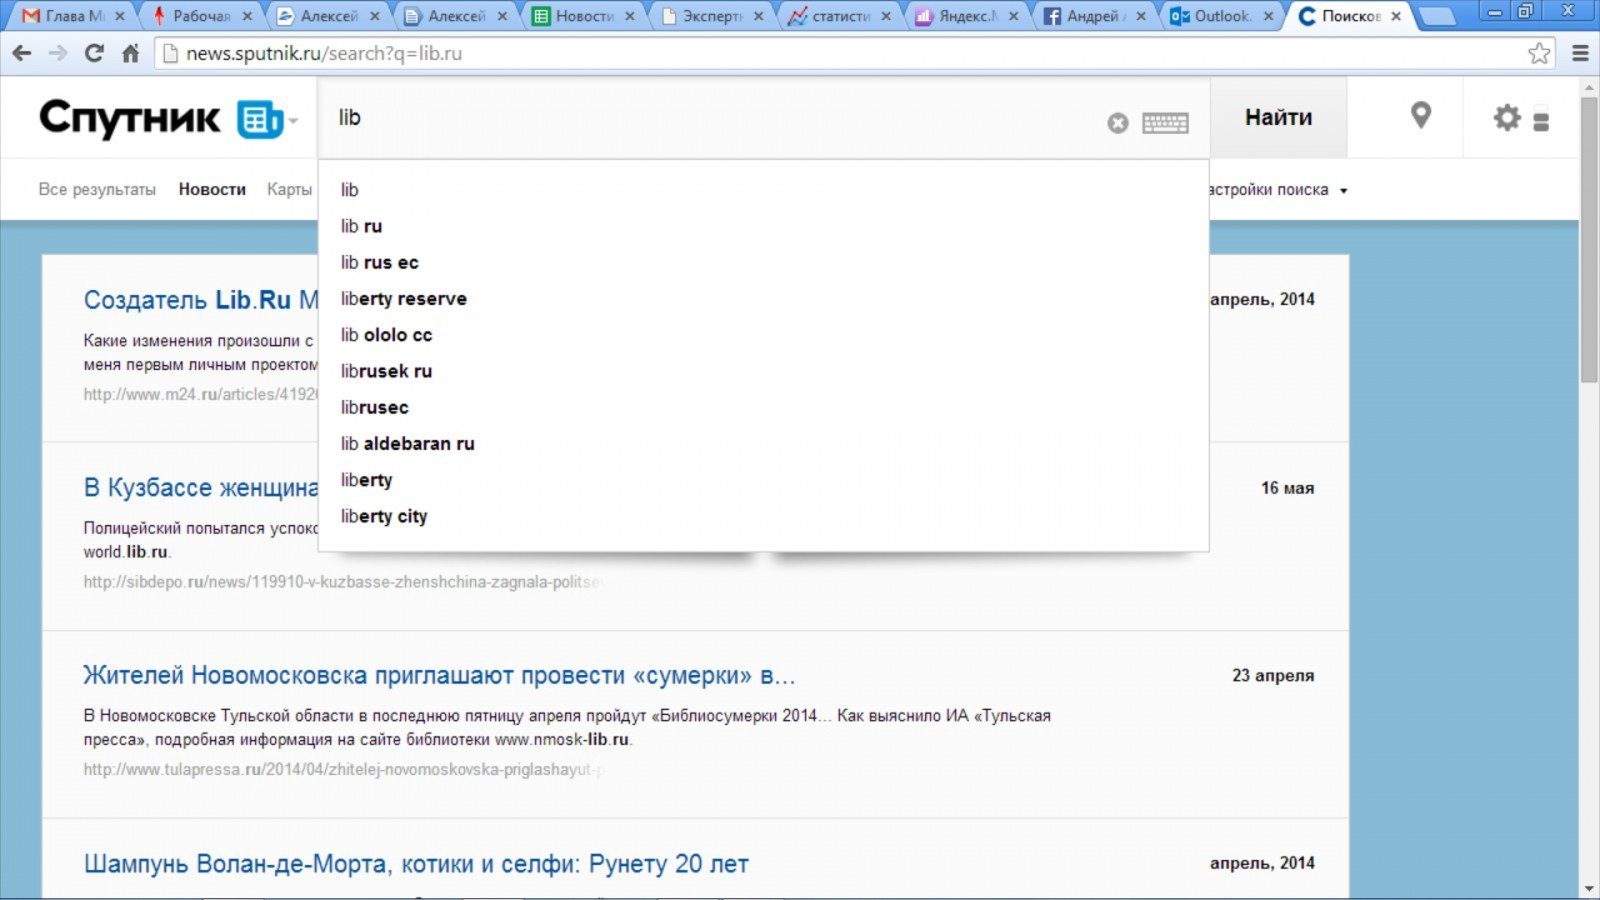Select the 'Новости' search category
1600x900 pixels.
[212, 189]
